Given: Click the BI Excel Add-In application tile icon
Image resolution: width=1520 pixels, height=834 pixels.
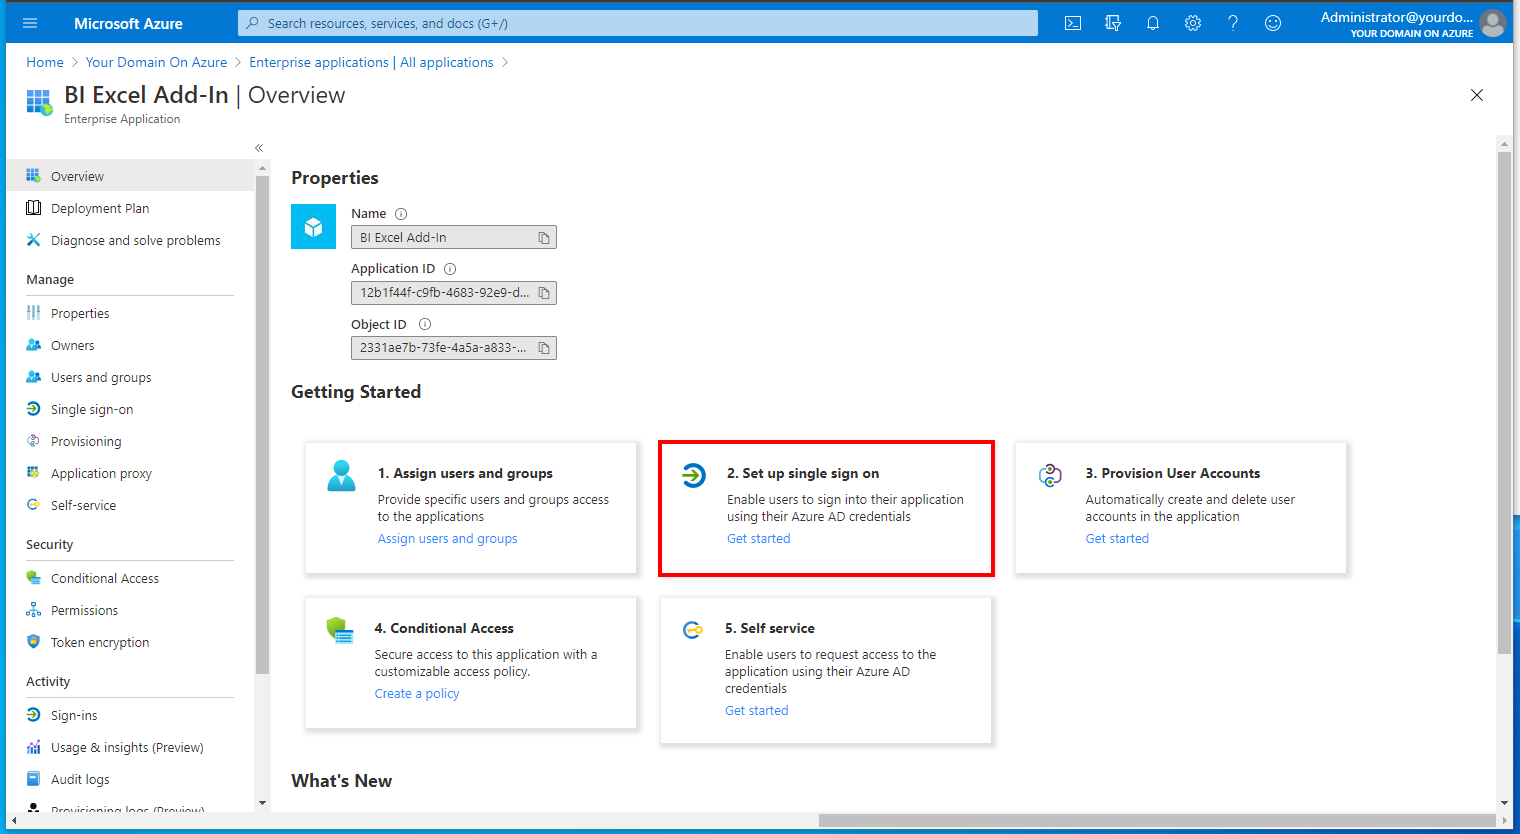Looking at the screenshot, I should tap(313, 226).
